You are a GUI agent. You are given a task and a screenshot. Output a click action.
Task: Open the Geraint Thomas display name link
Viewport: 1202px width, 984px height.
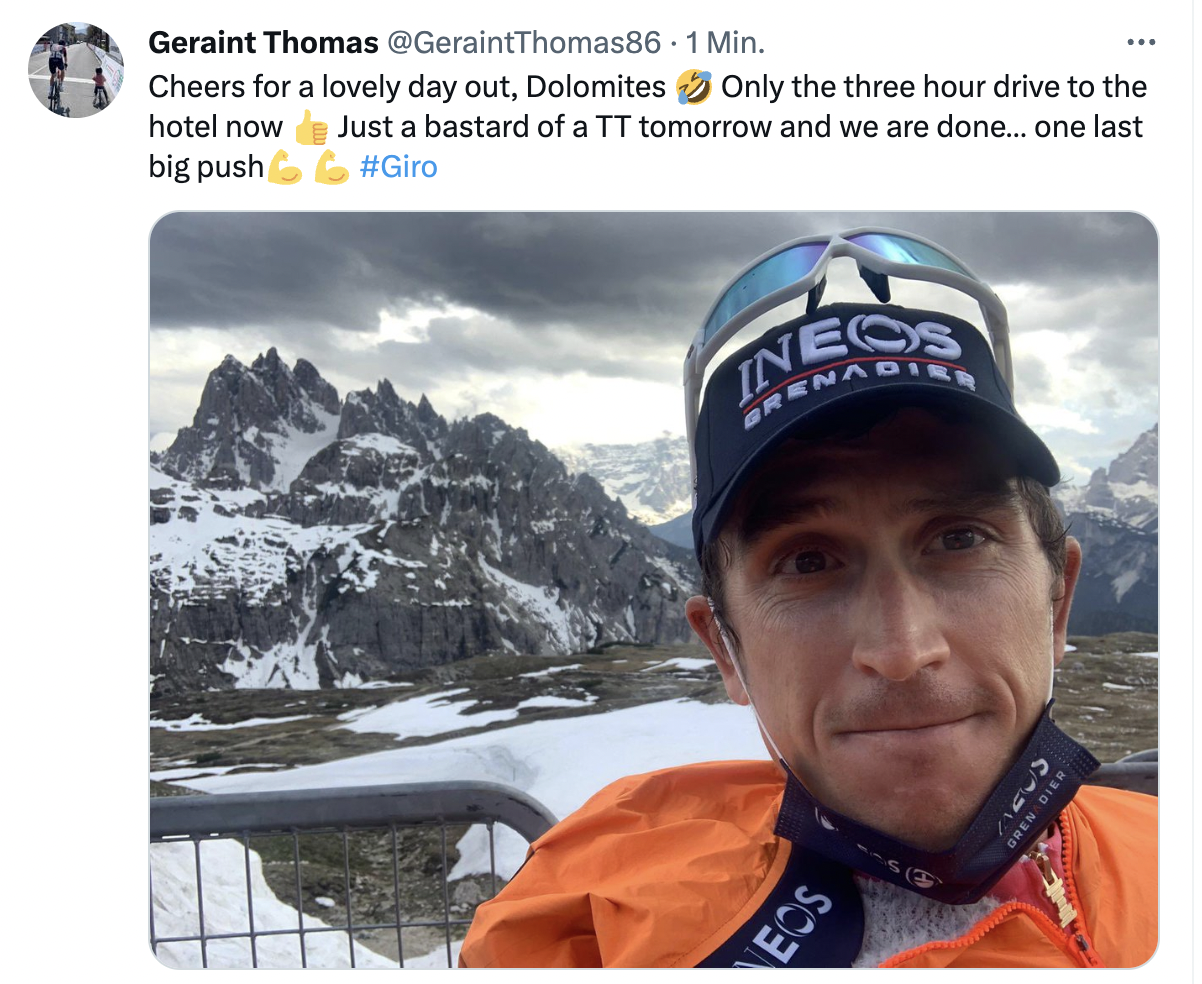coord(263,43)
